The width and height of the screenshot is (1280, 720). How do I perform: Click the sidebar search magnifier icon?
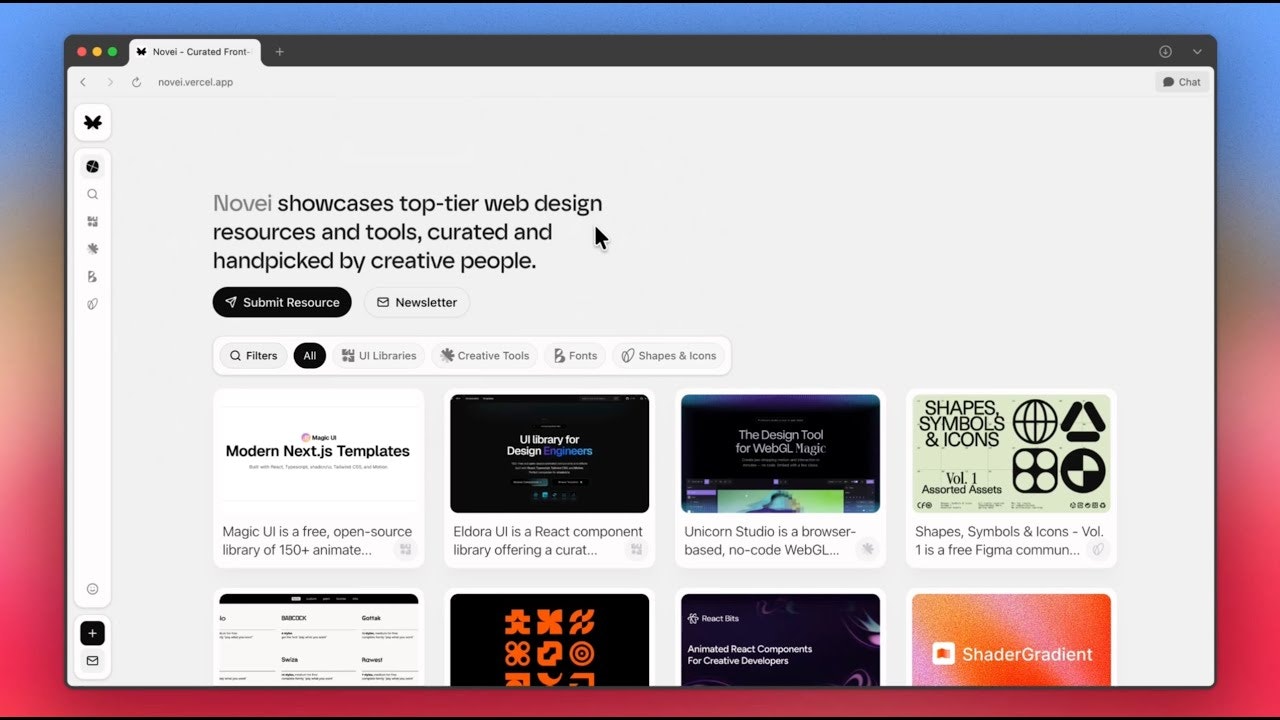[93, 195]
